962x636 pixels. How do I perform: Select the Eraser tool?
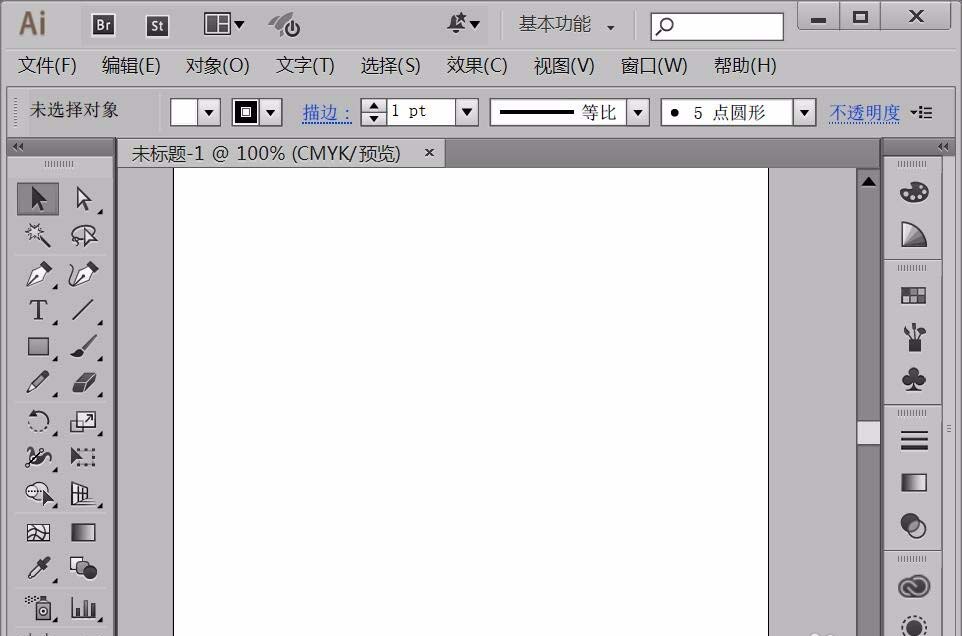(83, 383)
